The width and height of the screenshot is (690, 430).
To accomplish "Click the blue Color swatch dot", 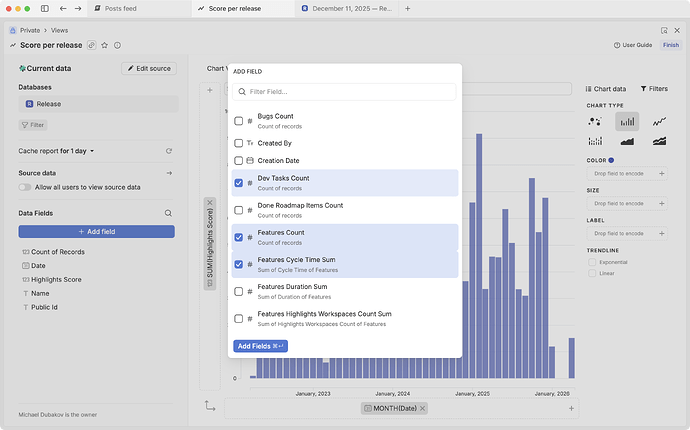I will pyautogui.click(x=611, y=160).
